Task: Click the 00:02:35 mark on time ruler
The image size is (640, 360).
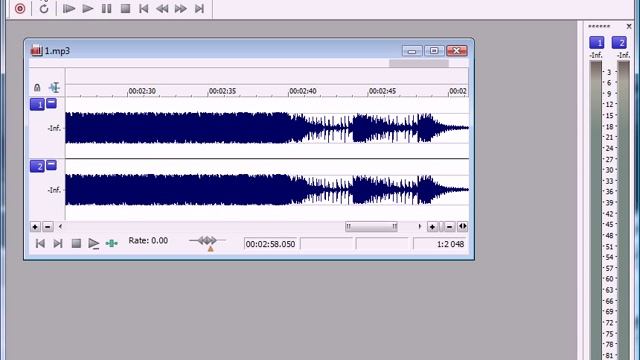Action: point(222,91)
